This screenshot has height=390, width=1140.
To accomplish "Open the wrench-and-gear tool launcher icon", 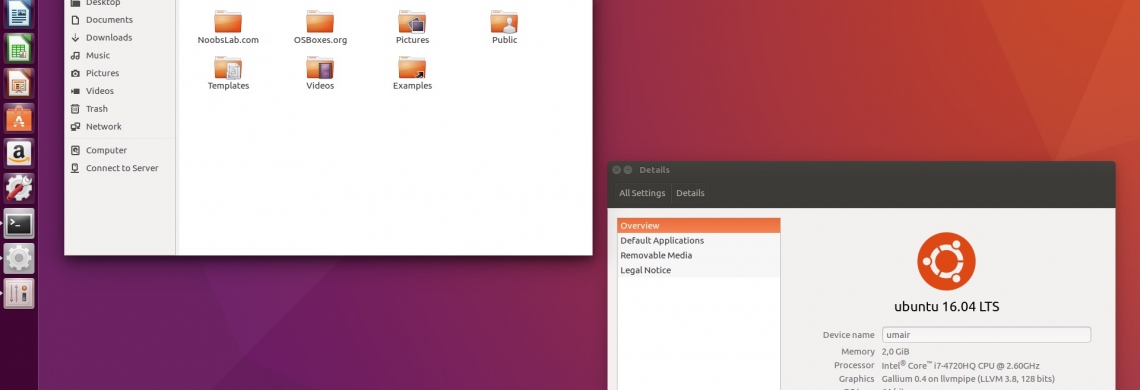I will tap(19, 188).
